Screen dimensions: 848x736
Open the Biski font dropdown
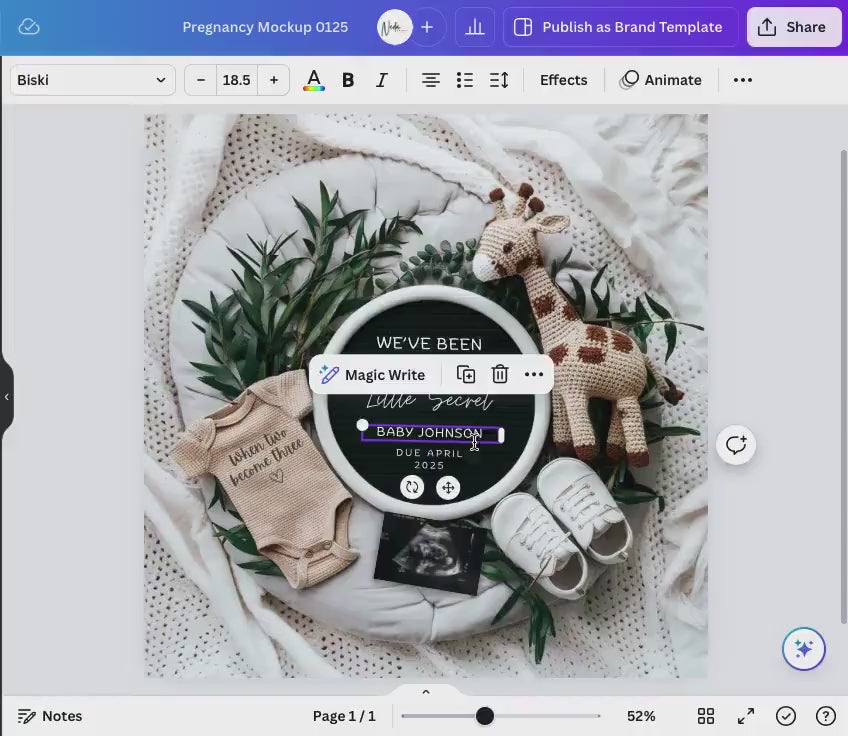click(92, 80)
